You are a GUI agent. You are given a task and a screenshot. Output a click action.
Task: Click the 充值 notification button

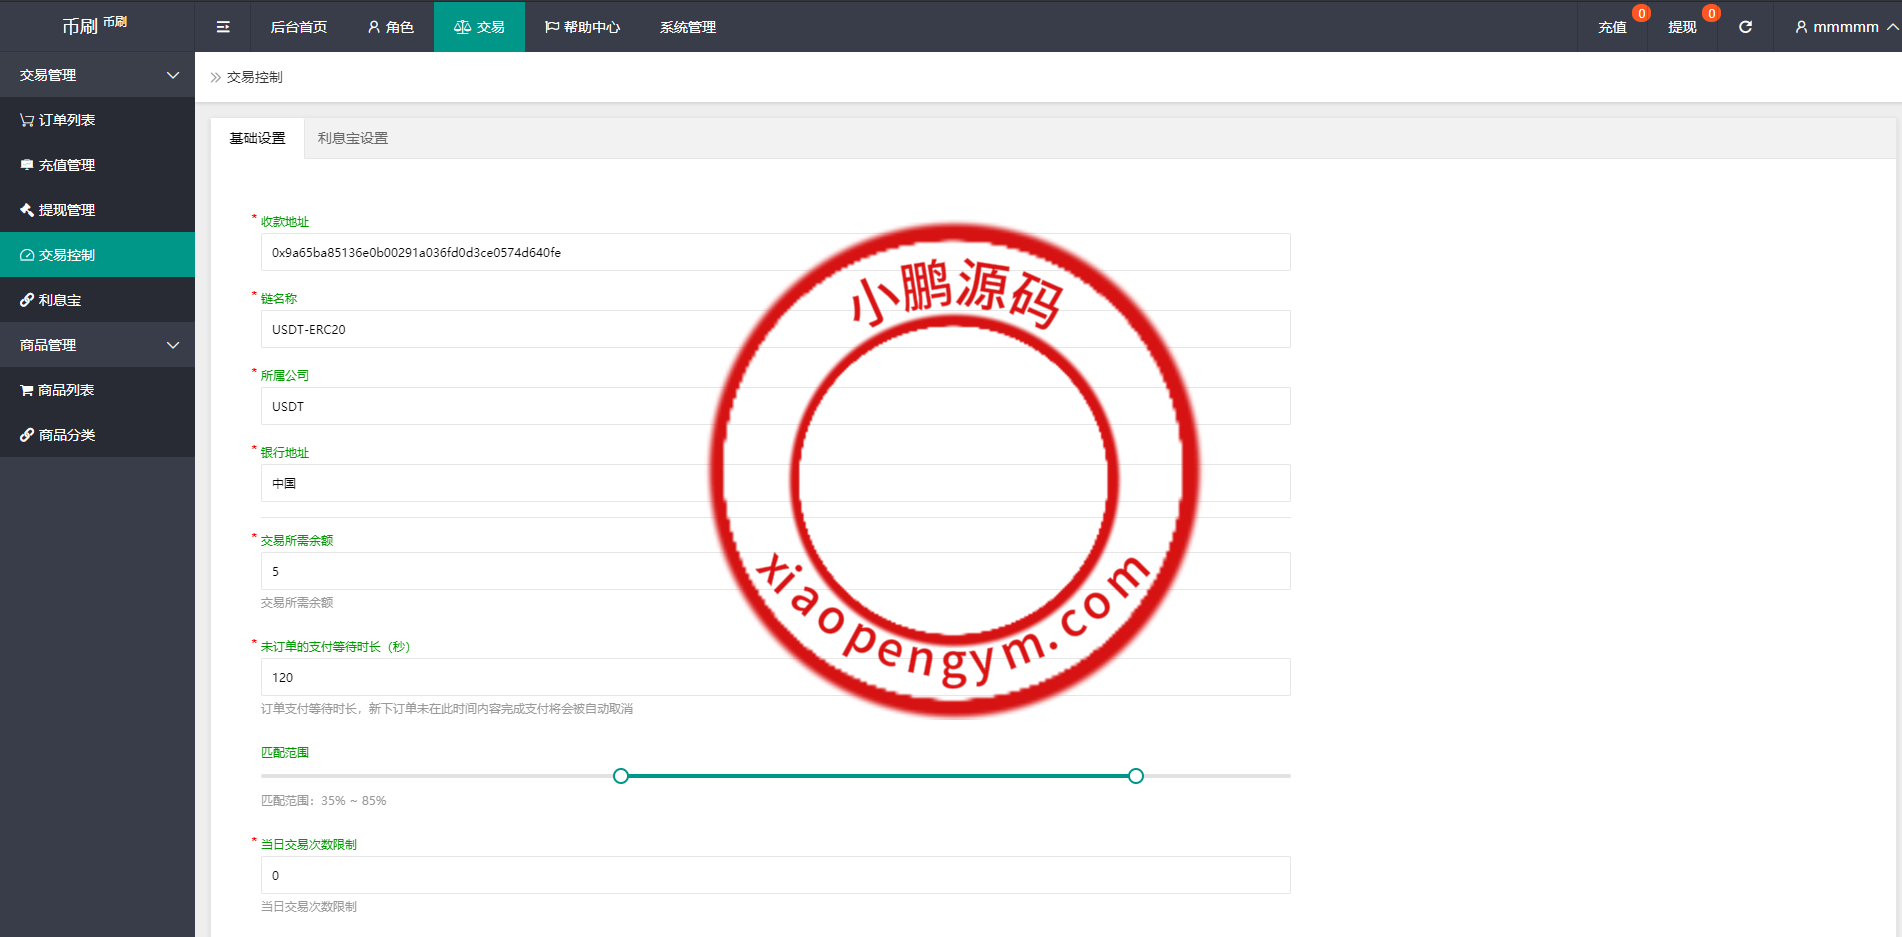pos(1612,27)
